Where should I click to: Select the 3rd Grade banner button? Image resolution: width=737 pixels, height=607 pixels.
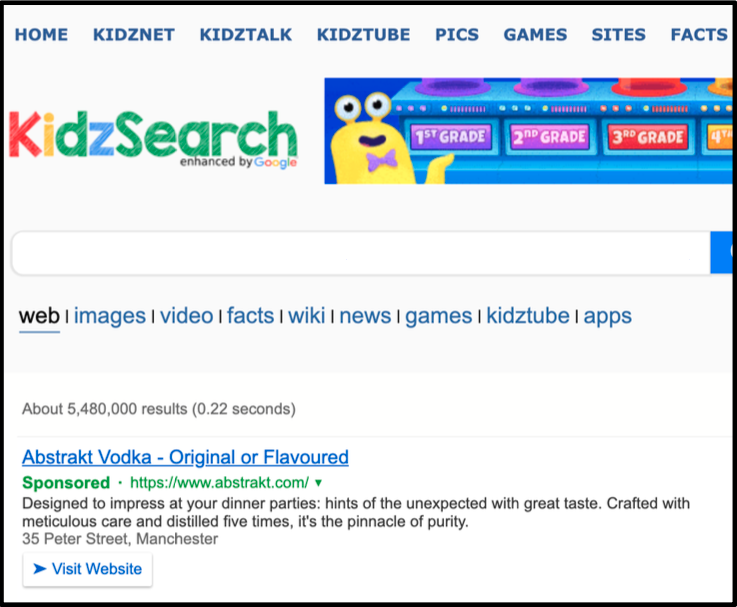(647, 137)
